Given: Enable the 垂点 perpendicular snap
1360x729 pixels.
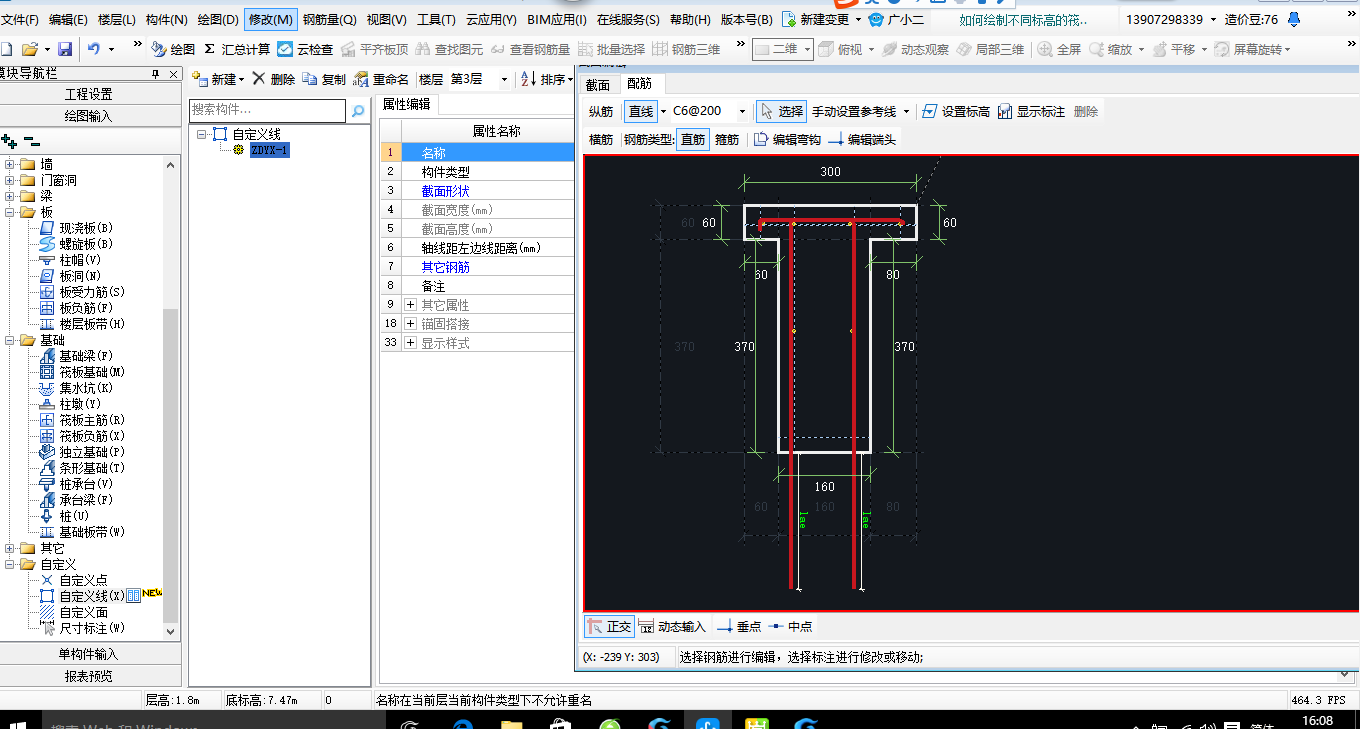Looking at the screenshot, I should click(x=738, y=627).
